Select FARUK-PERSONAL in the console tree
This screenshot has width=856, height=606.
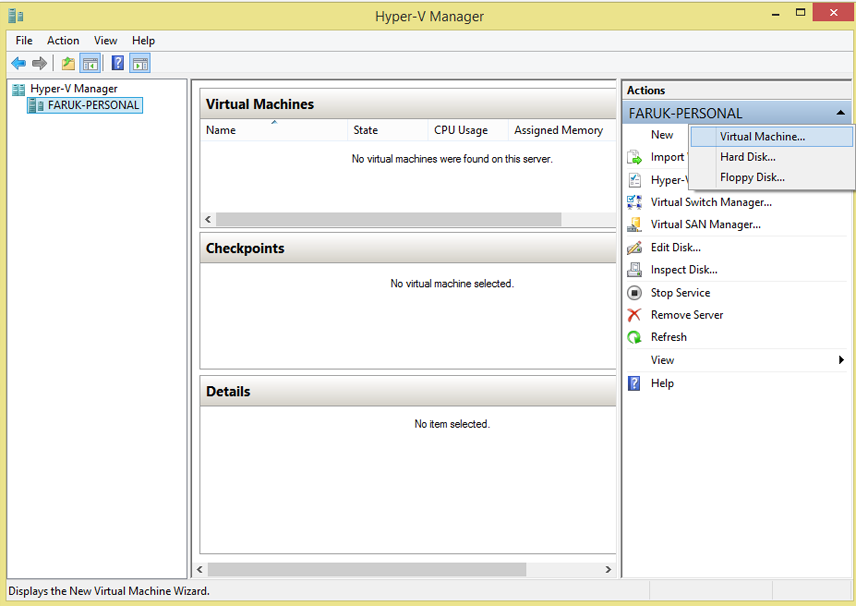tap(93, 105)
